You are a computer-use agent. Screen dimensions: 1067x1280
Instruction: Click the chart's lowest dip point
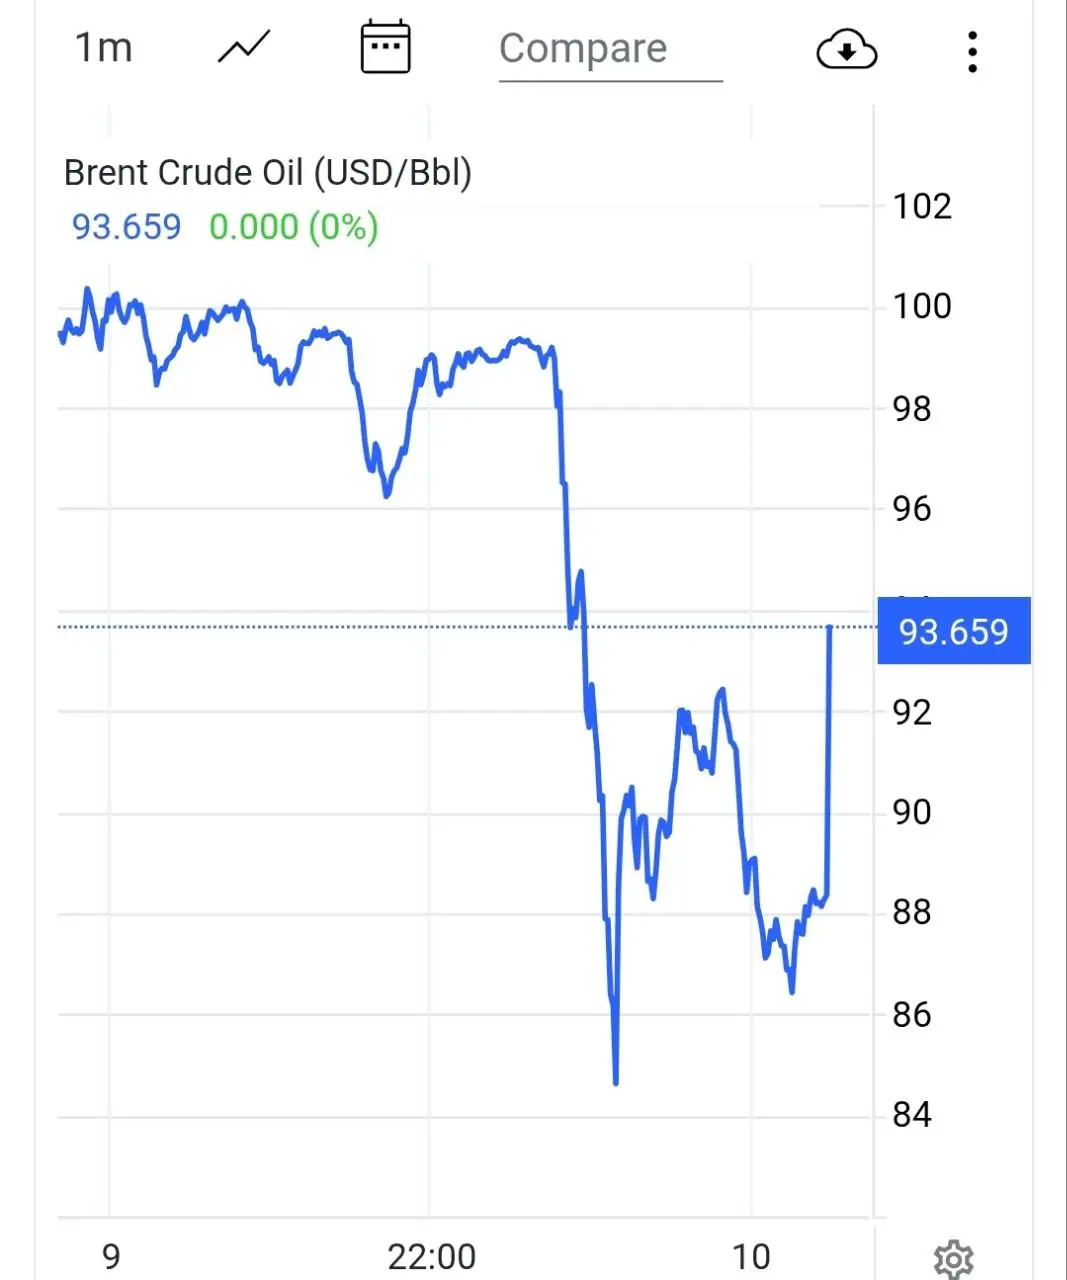tap(616, 1081)
